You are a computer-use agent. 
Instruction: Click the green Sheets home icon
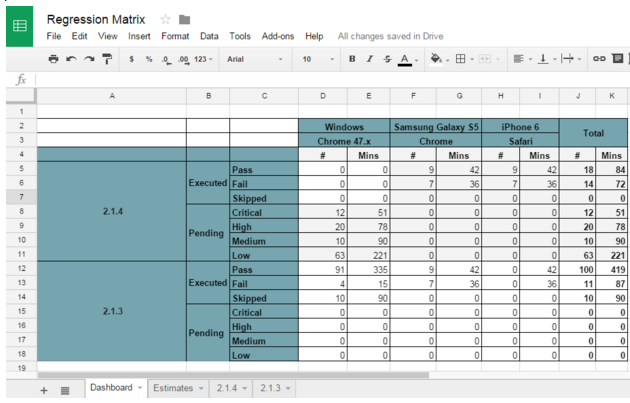pyautogui.click(x=19, y=26)
